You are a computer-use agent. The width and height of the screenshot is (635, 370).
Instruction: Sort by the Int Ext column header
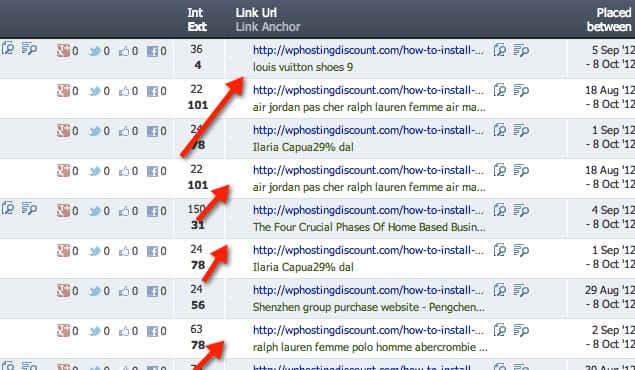click(197, 19)
